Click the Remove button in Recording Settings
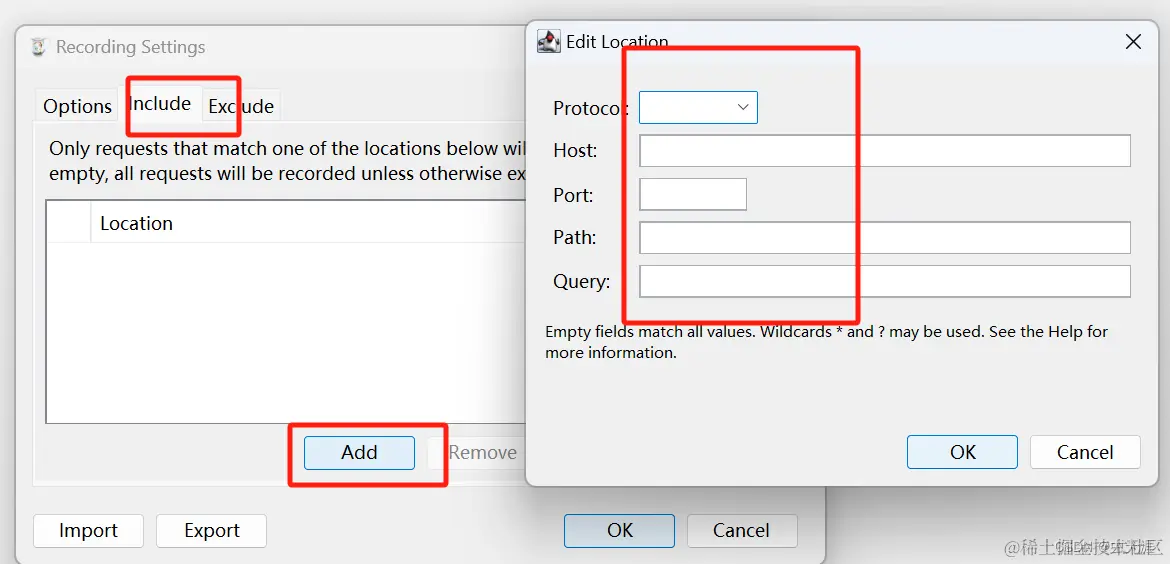This screenshot has width=1170, height=564. click(478, 452)
